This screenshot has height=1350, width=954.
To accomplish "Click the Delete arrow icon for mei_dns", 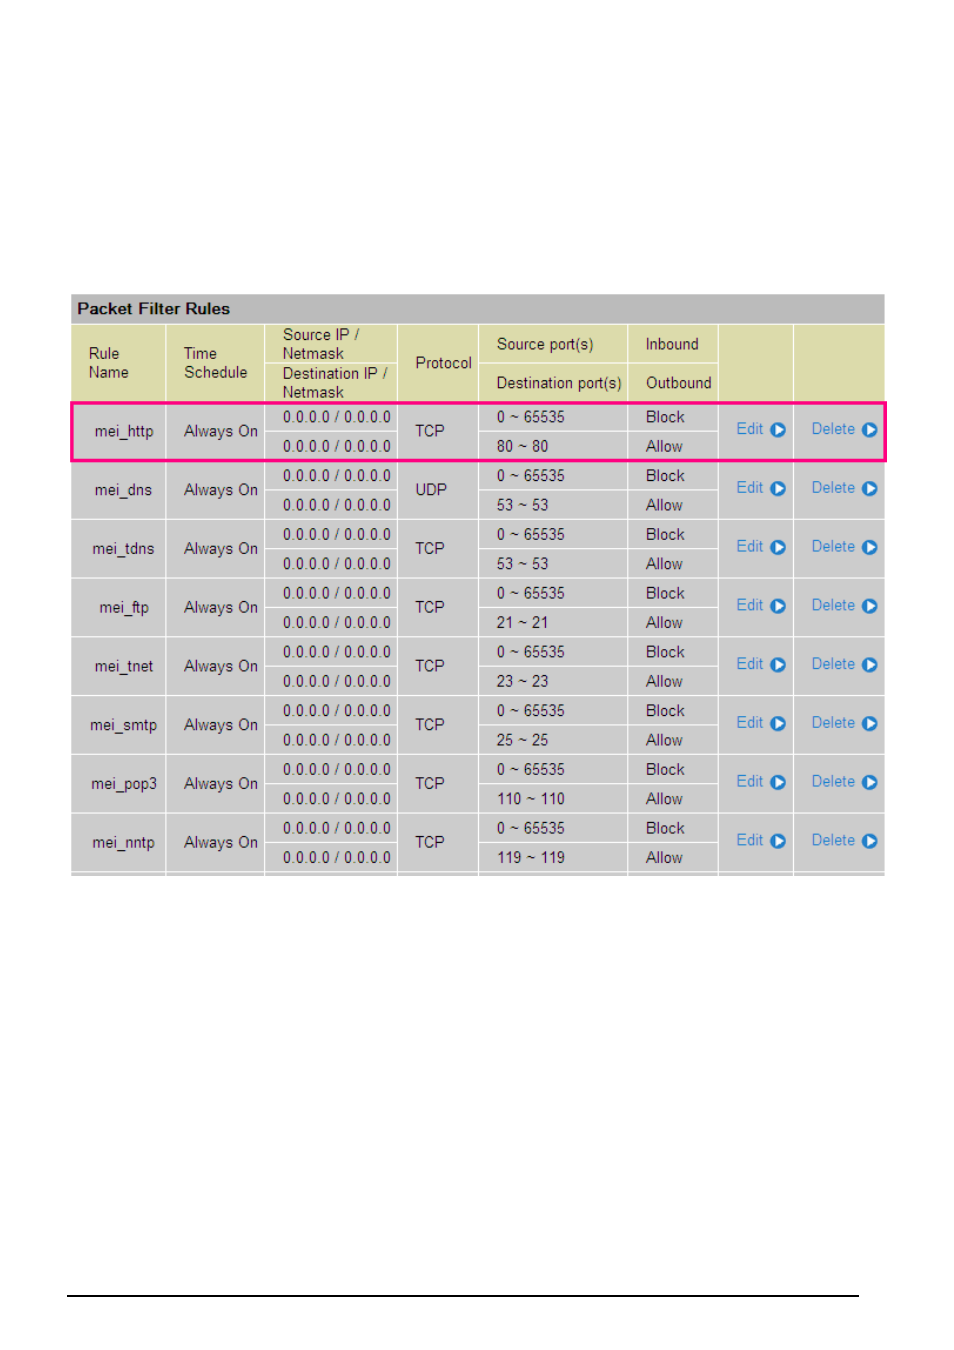I will click(870, 489).
